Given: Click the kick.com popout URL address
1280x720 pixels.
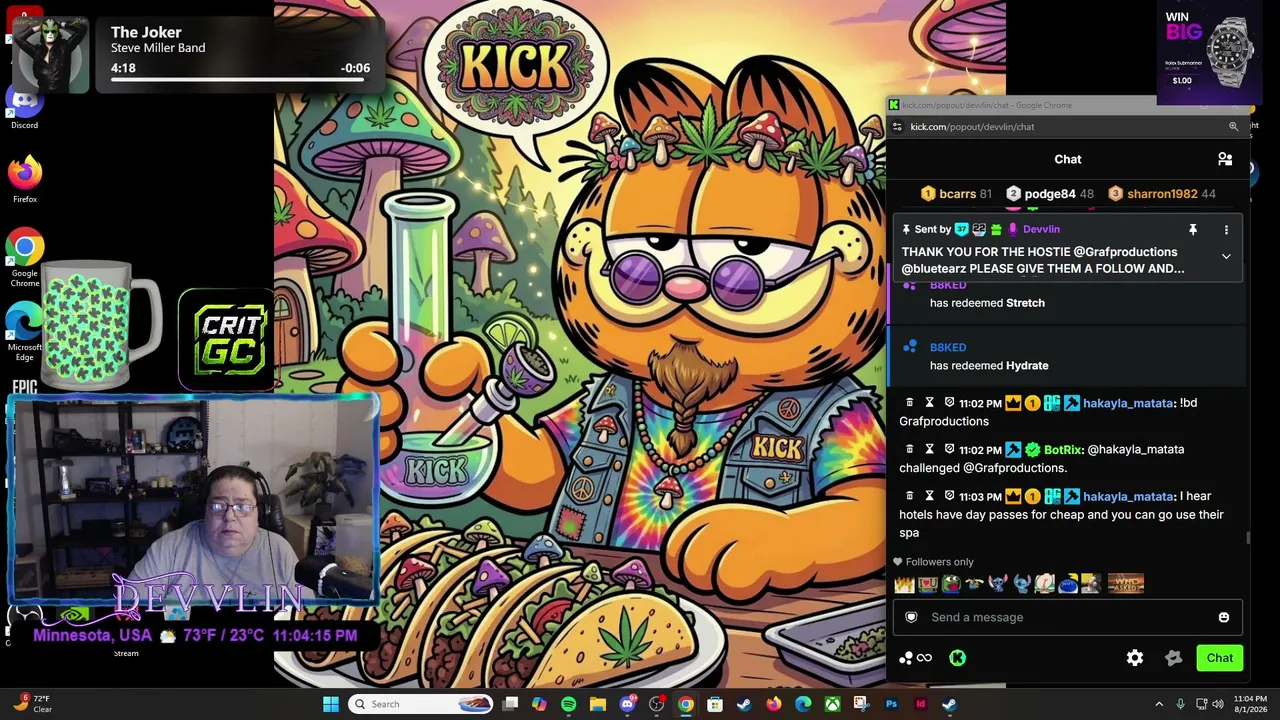Looking at the screenshot, I should (x=972, y=127).
